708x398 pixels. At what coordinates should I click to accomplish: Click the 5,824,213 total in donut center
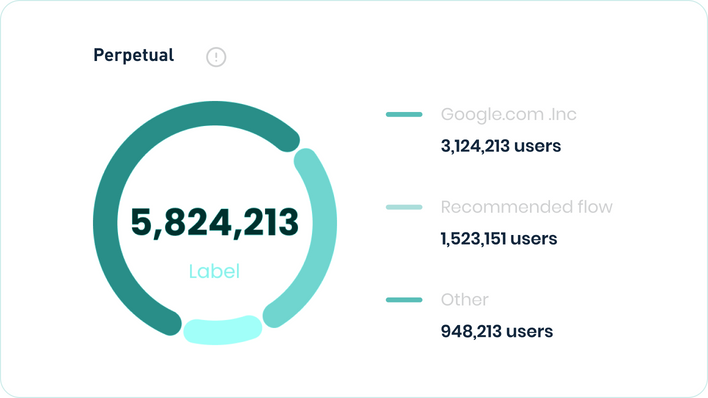[x=214, y=222]
